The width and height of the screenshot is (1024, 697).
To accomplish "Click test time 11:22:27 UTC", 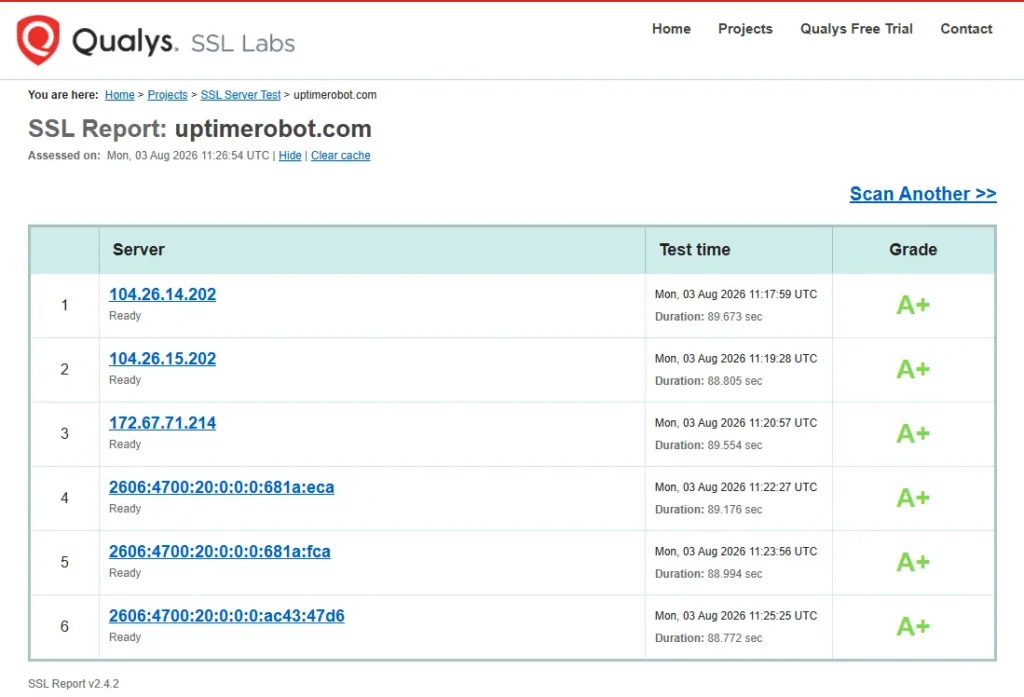I will pyautogui.click(x=736, y=487).
